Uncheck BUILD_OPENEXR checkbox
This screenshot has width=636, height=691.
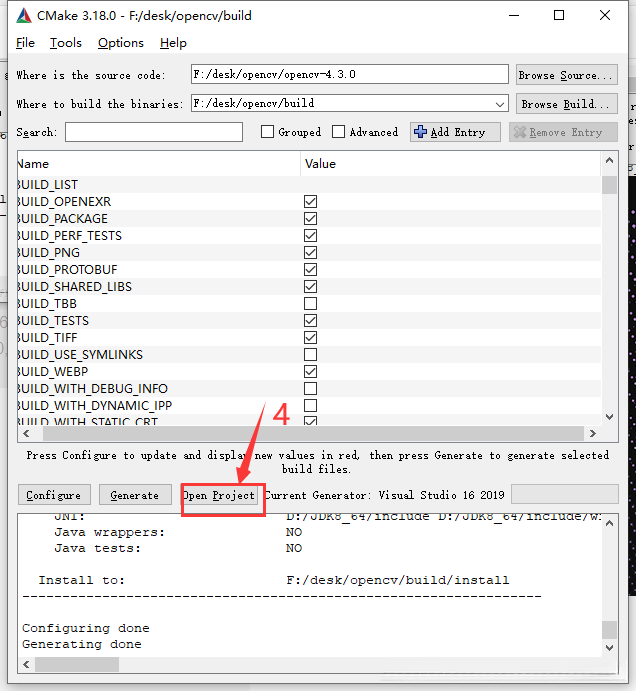(x=310, y=201)
